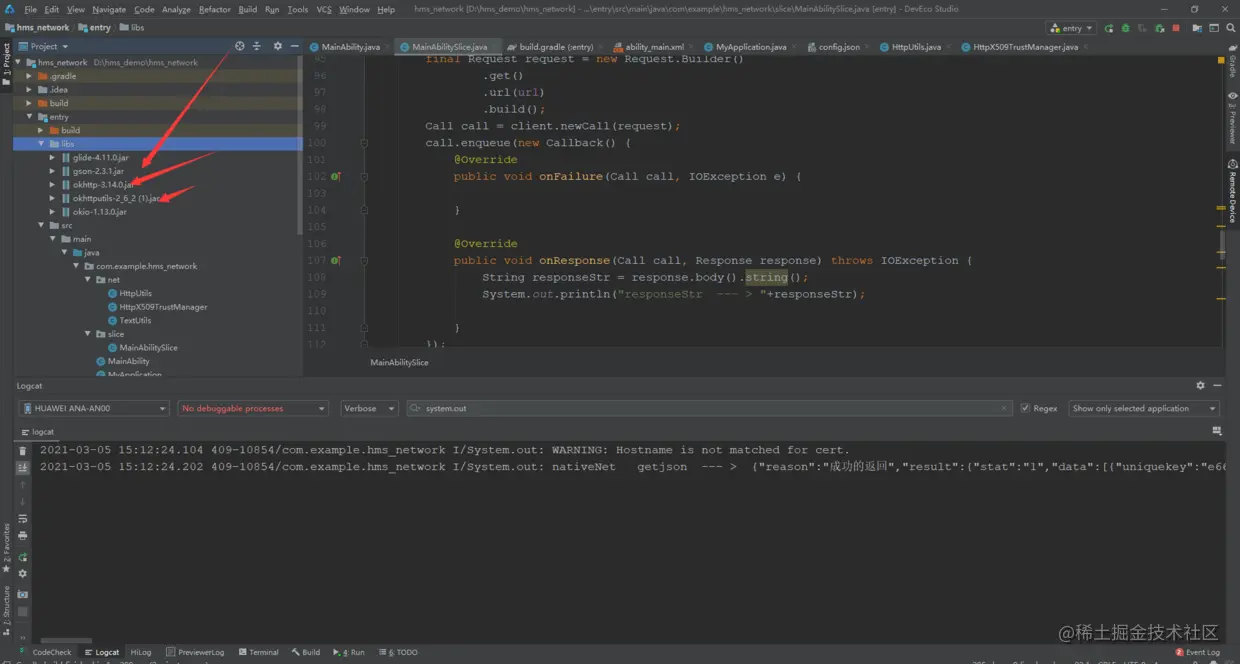Switch to HttpUtils.java editor tab
The height and width of the screenshot is (664, 1240).
916,47
